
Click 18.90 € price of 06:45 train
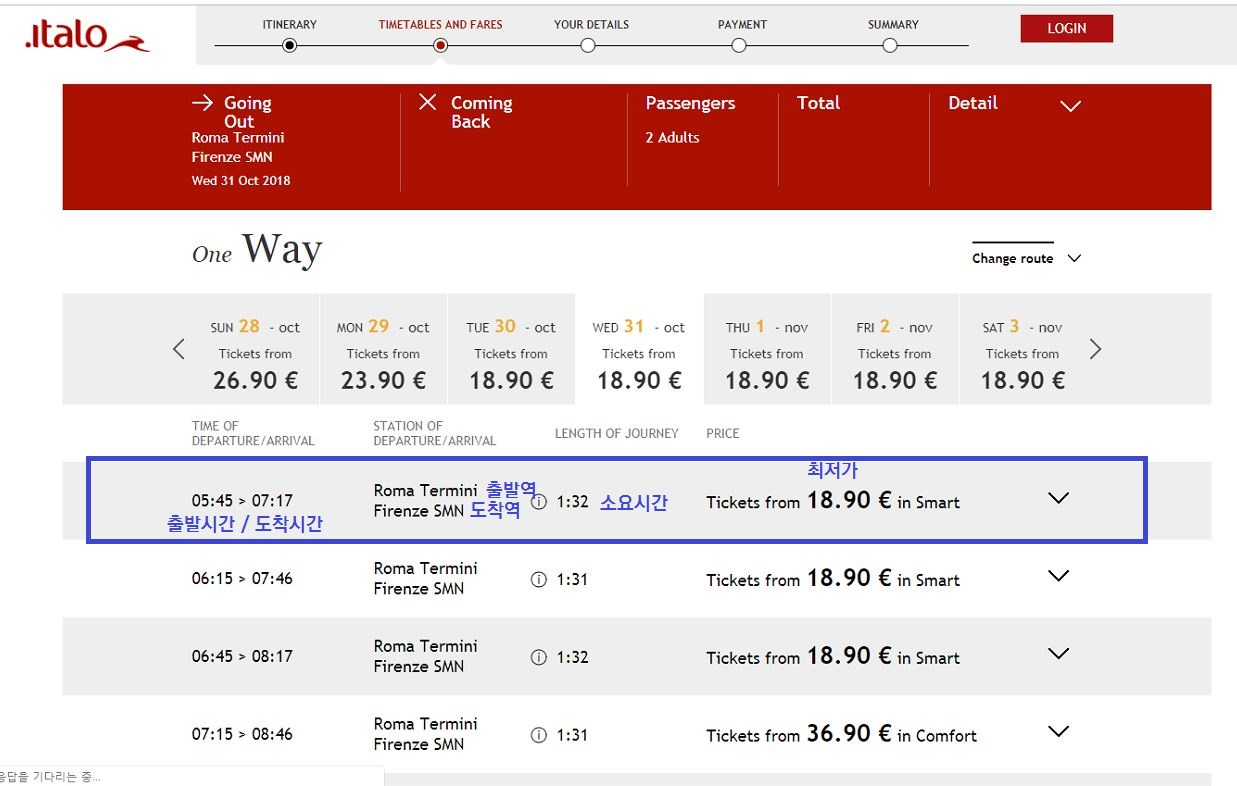point(848,656)
